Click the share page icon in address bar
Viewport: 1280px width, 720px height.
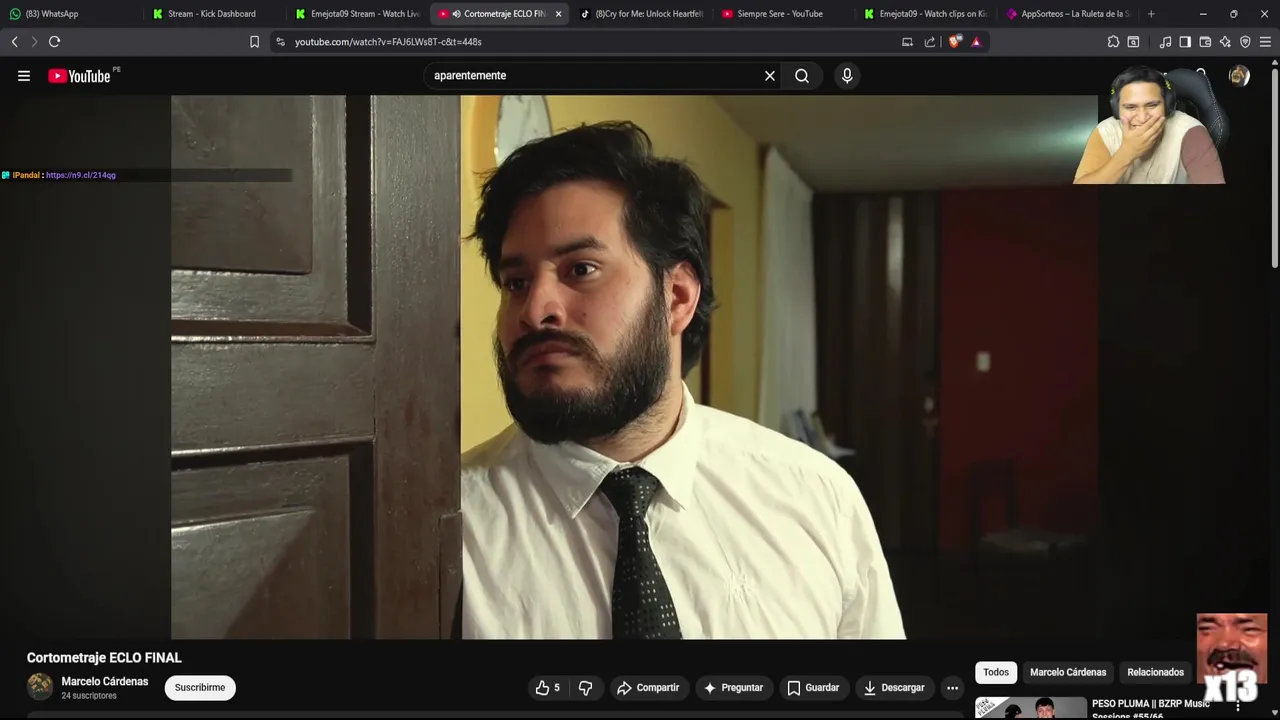[x=930, y=42]
